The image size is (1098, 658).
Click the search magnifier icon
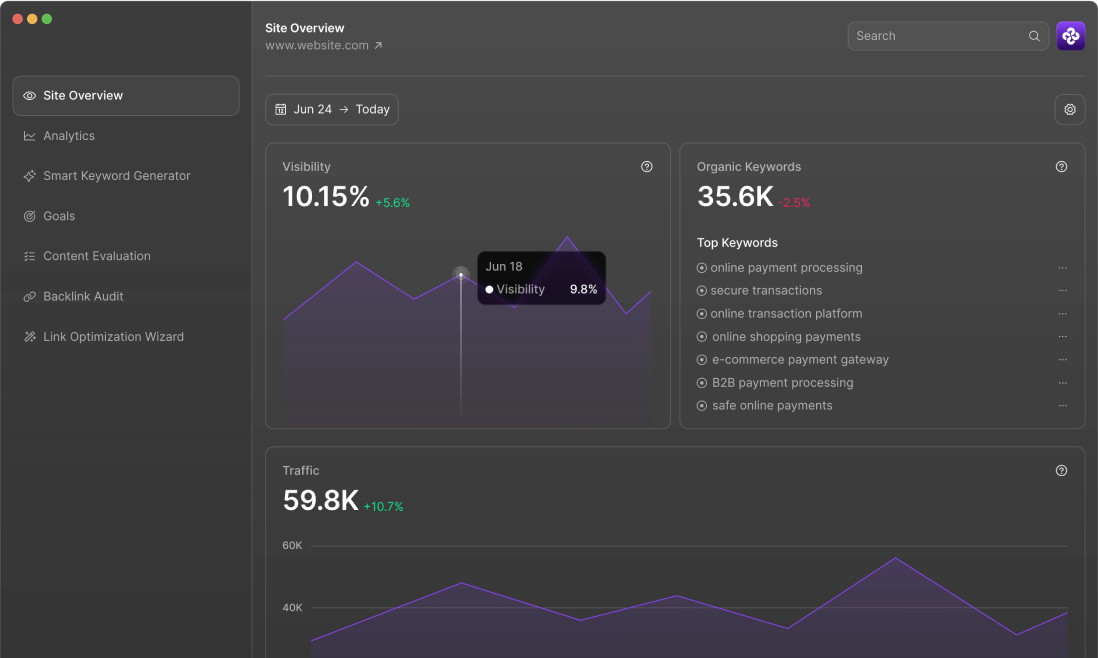[1034, 36]
